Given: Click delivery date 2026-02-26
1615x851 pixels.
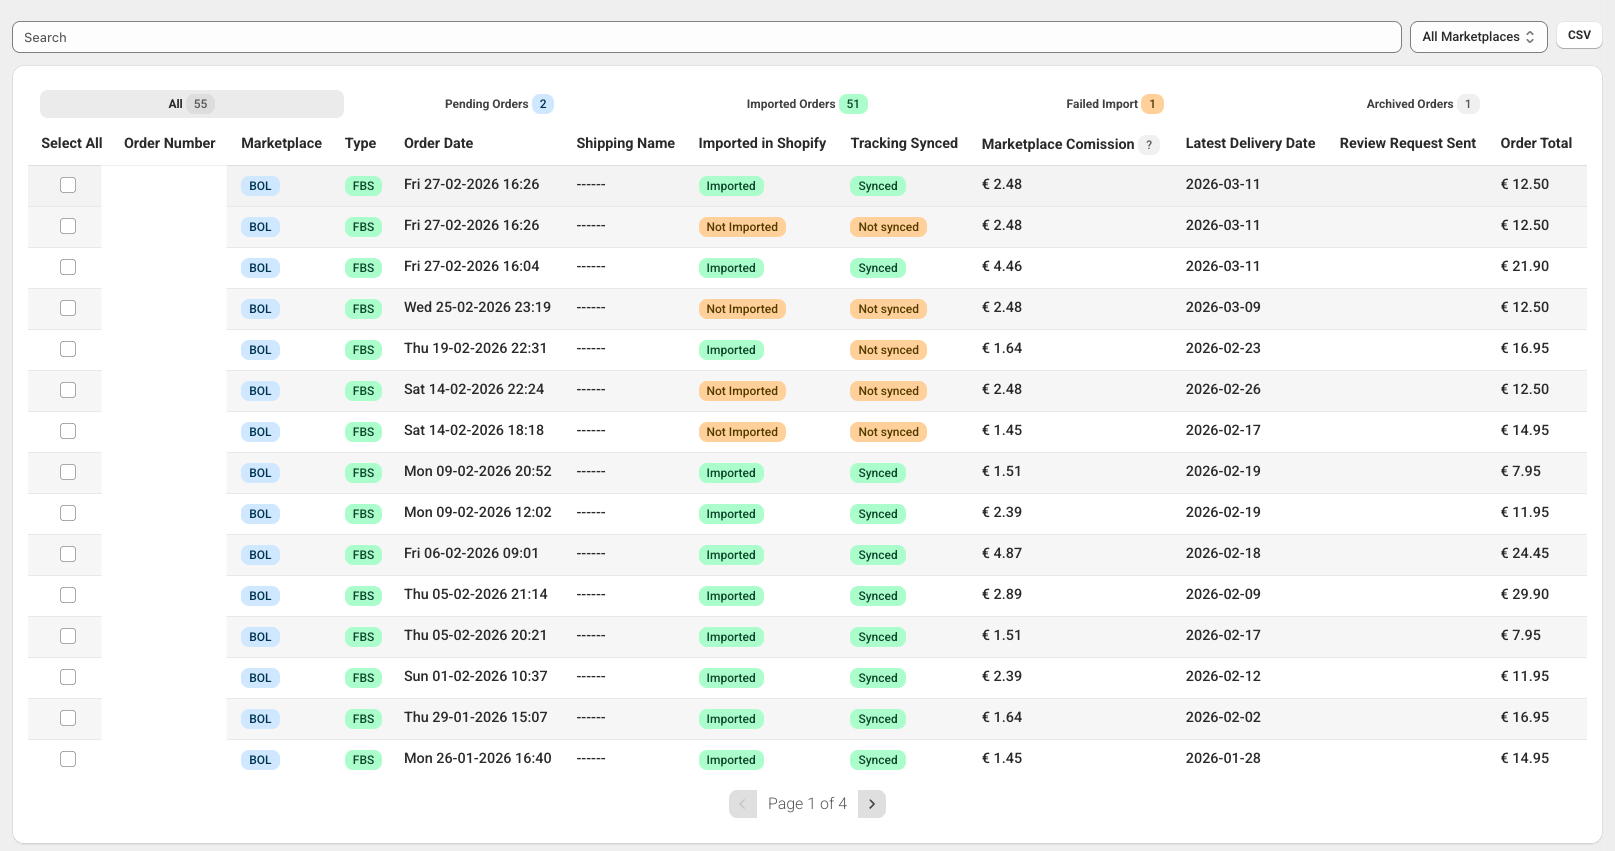Looking at the screenshot, I should pos(1223,389).
